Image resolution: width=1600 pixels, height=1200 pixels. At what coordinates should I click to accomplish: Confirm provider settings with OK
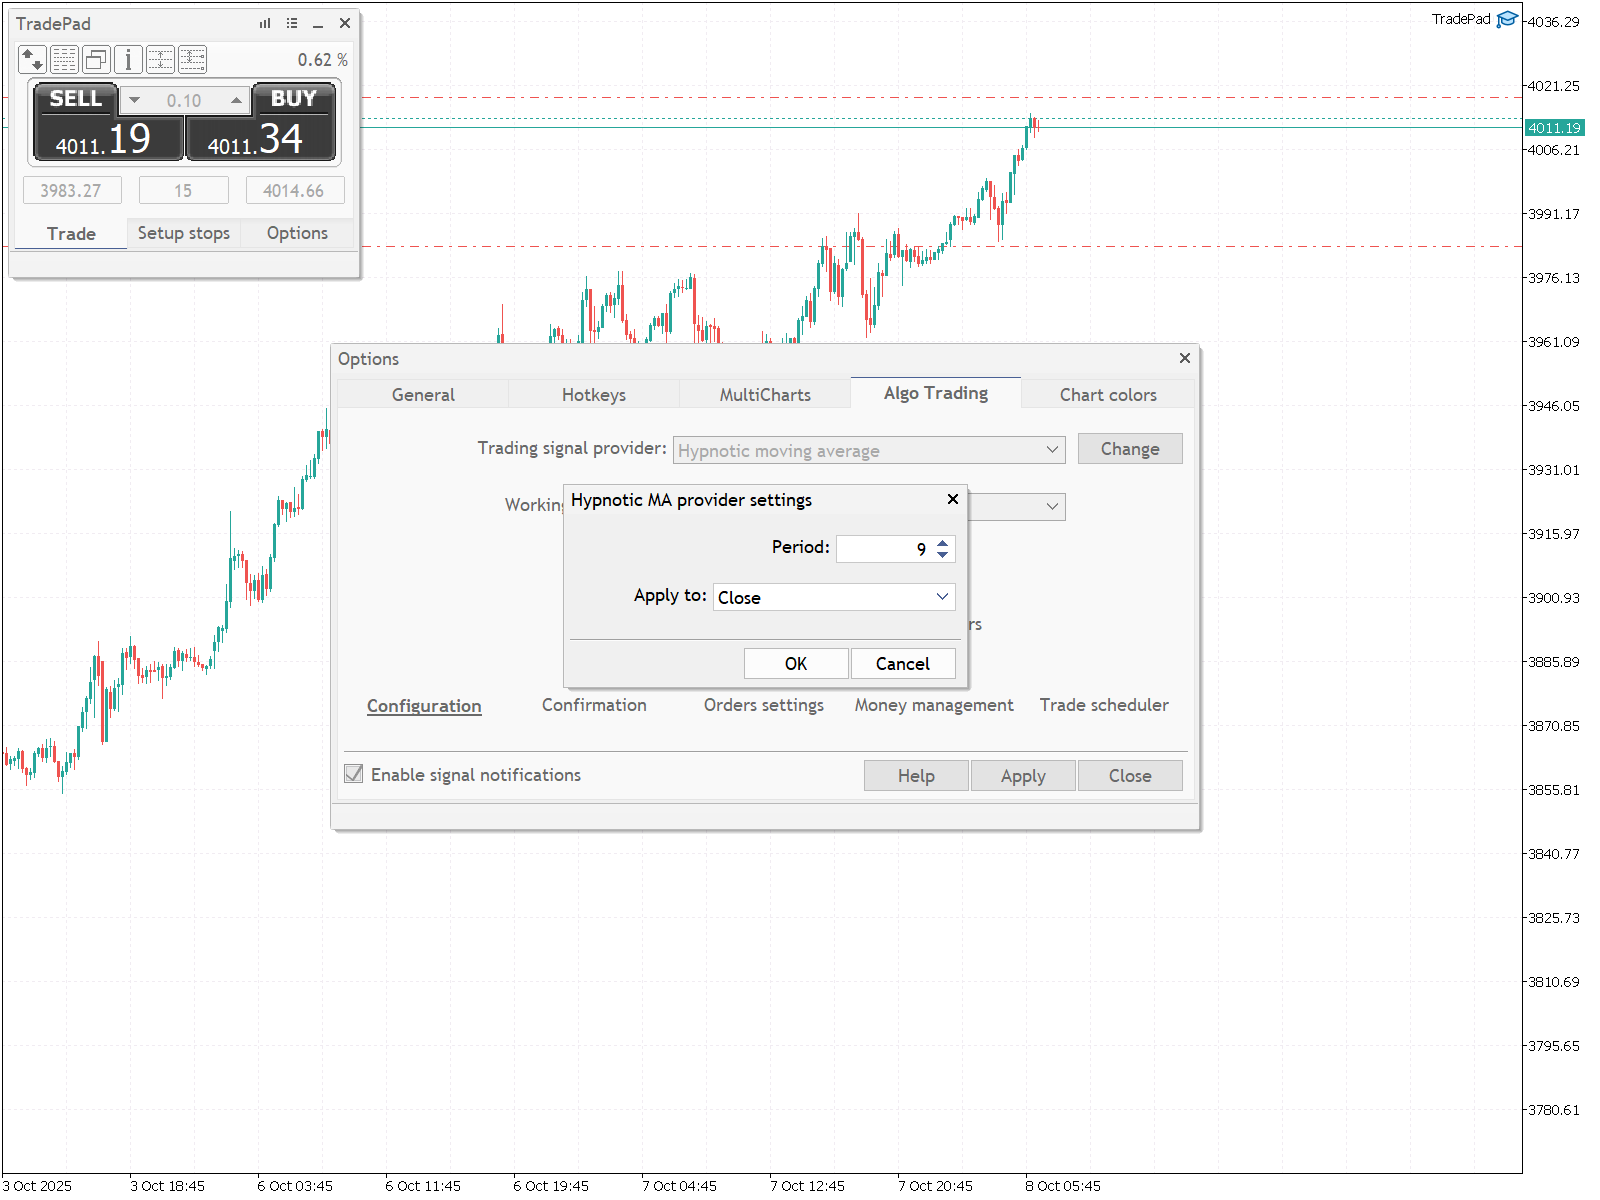coord(796,663)
